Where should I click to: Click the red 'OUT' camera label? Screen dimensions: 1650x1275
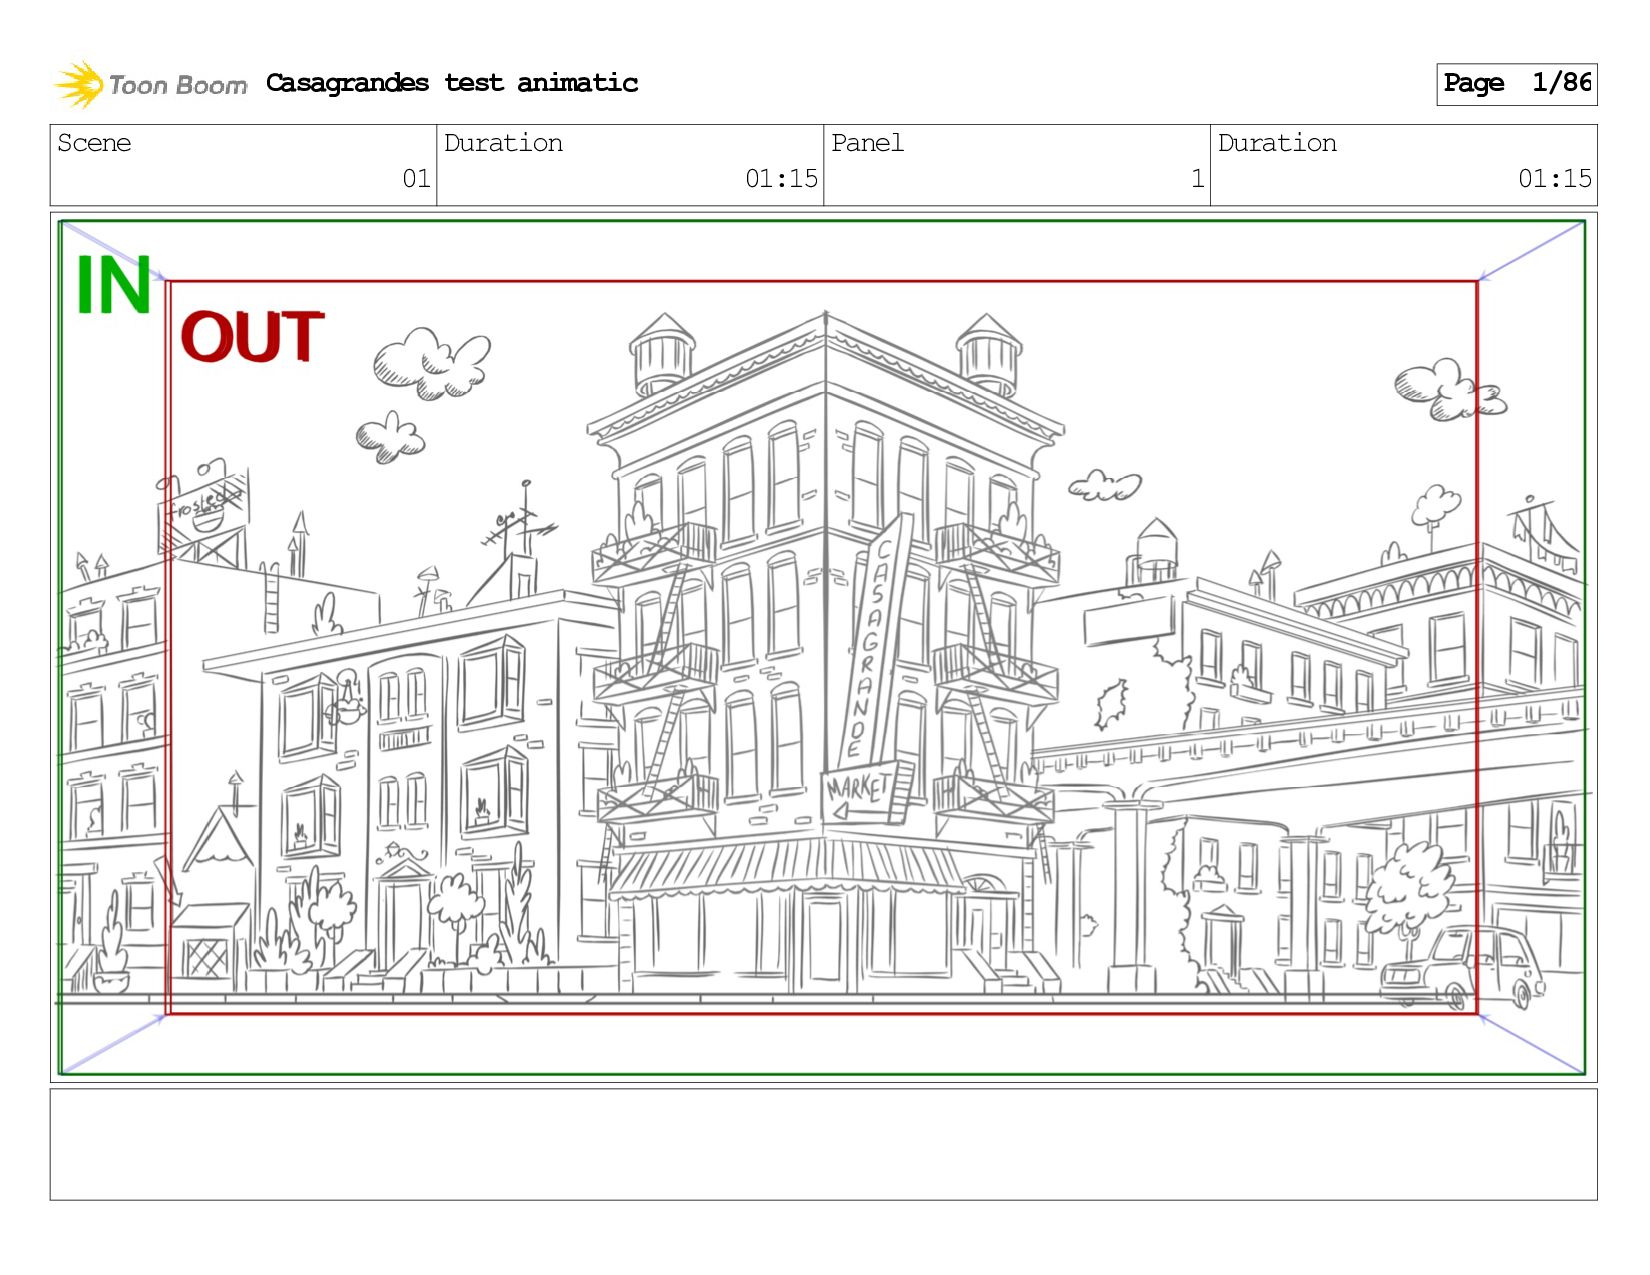coord(252,336)
